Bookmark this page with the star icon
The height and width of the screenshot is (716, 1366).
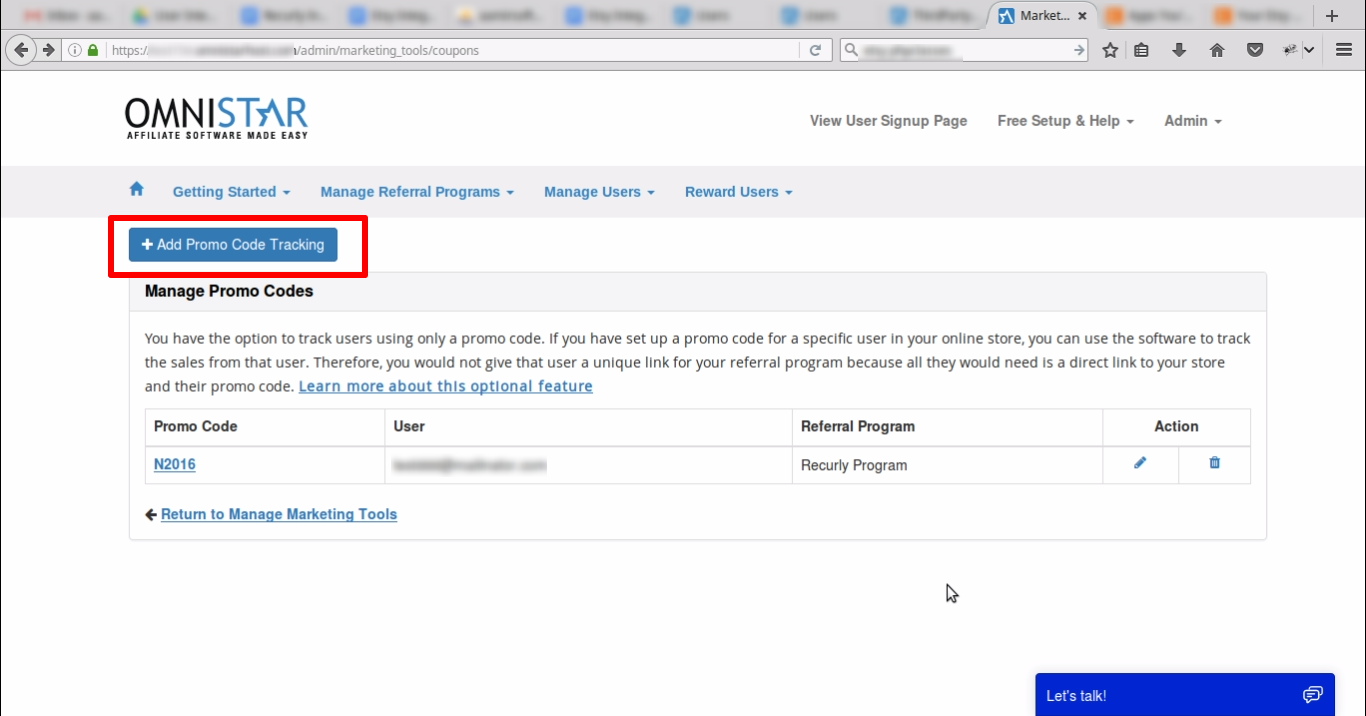pyautogui.click(x=1110, y=50)
